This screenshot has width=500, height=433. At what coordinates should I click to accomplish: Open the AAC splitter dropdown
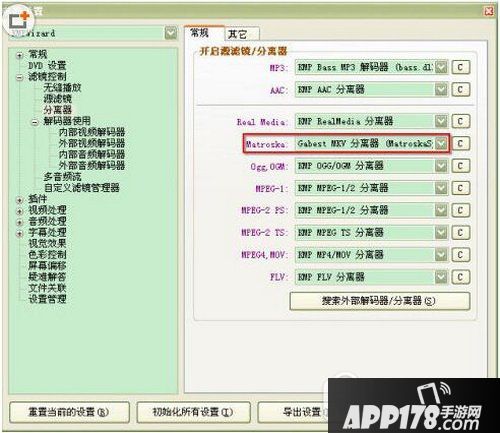pyautogui.click(x=441, y=89)
